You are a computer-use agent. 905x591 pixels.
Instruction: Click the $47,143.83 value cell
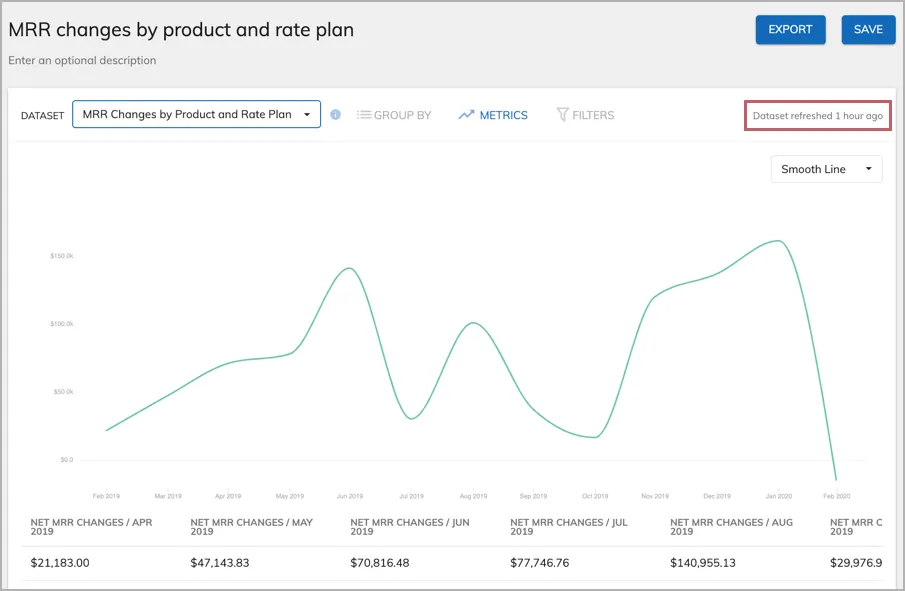click(220, 563)
